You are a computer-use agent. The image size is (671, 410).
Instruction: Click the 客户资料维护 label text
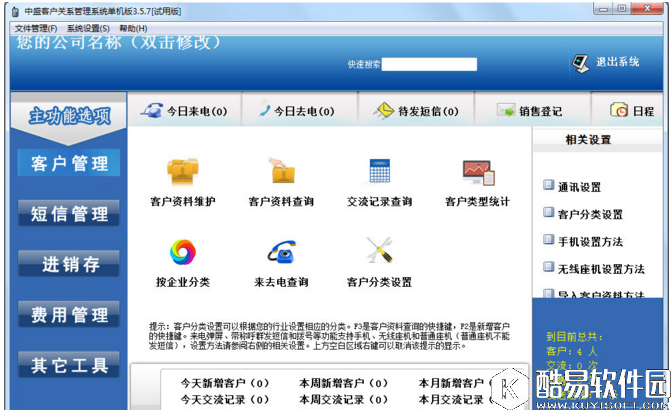click(x=183, y=201)
